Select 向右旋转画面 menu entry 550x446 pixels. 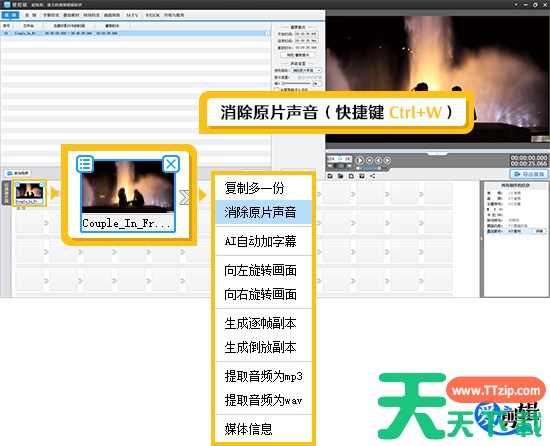pos(263,294)
